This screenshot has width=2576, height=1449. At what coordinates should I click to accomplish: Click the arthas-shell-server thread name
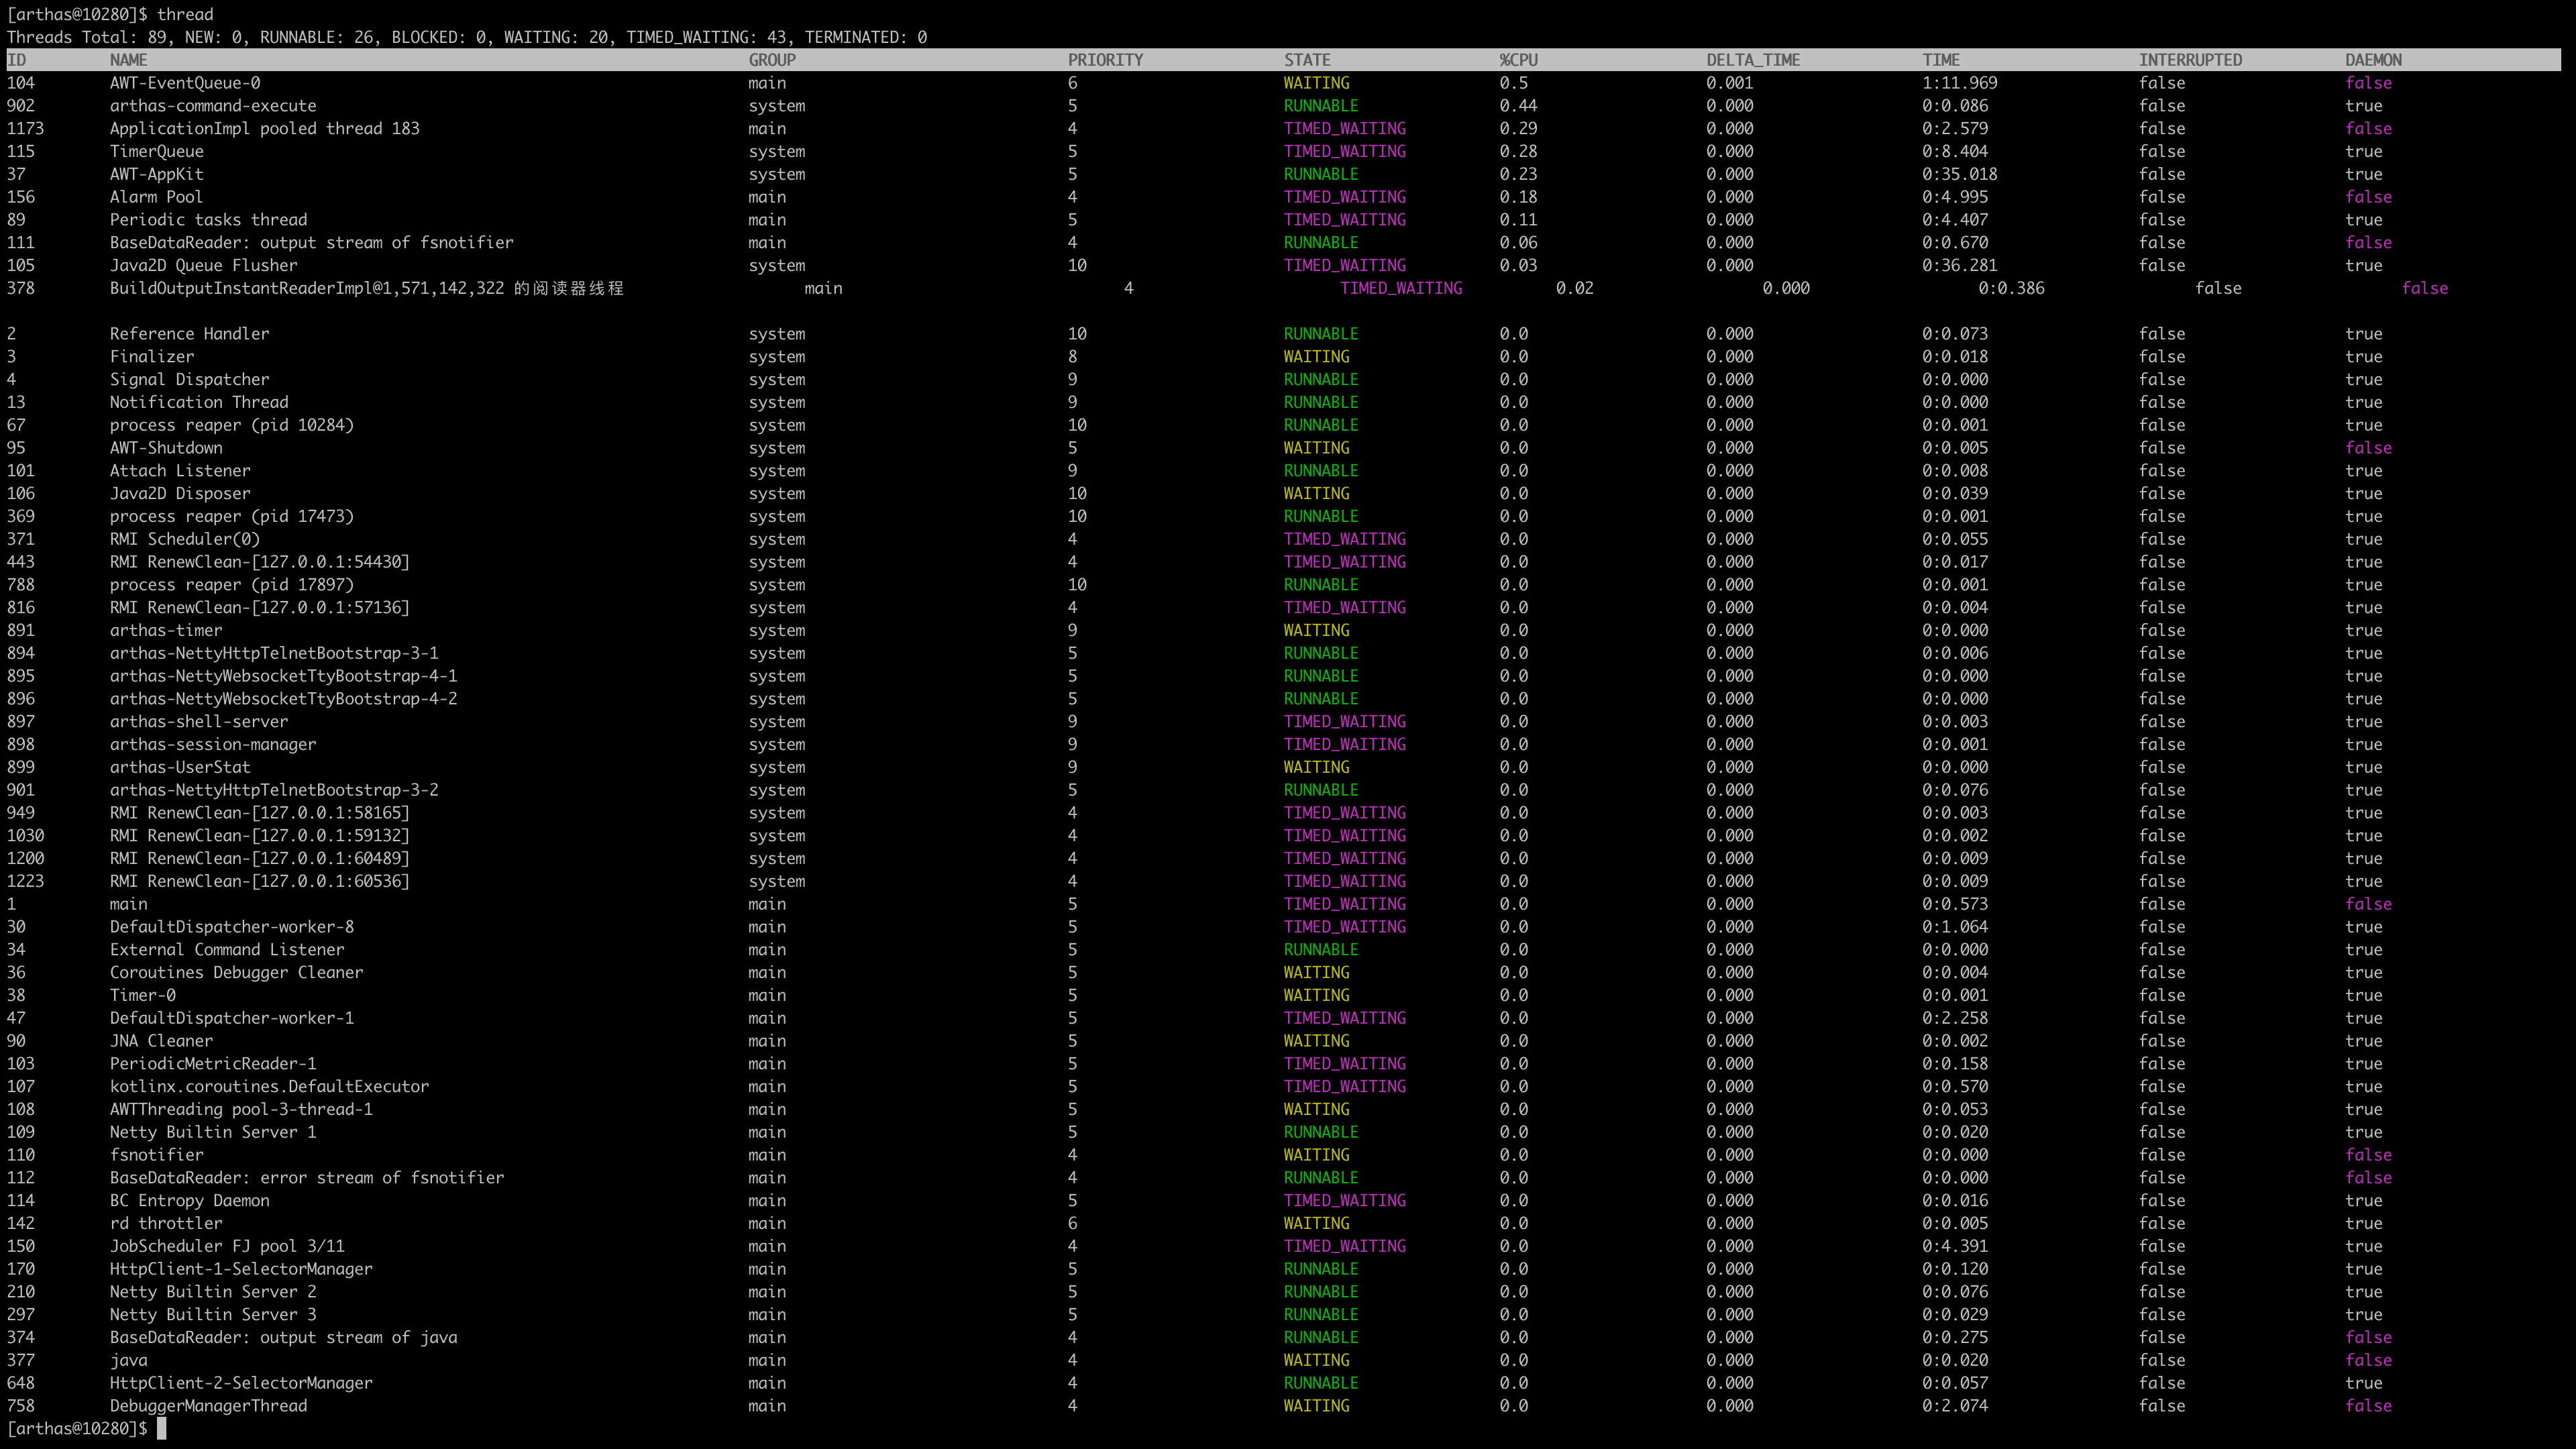coord(199,722)
